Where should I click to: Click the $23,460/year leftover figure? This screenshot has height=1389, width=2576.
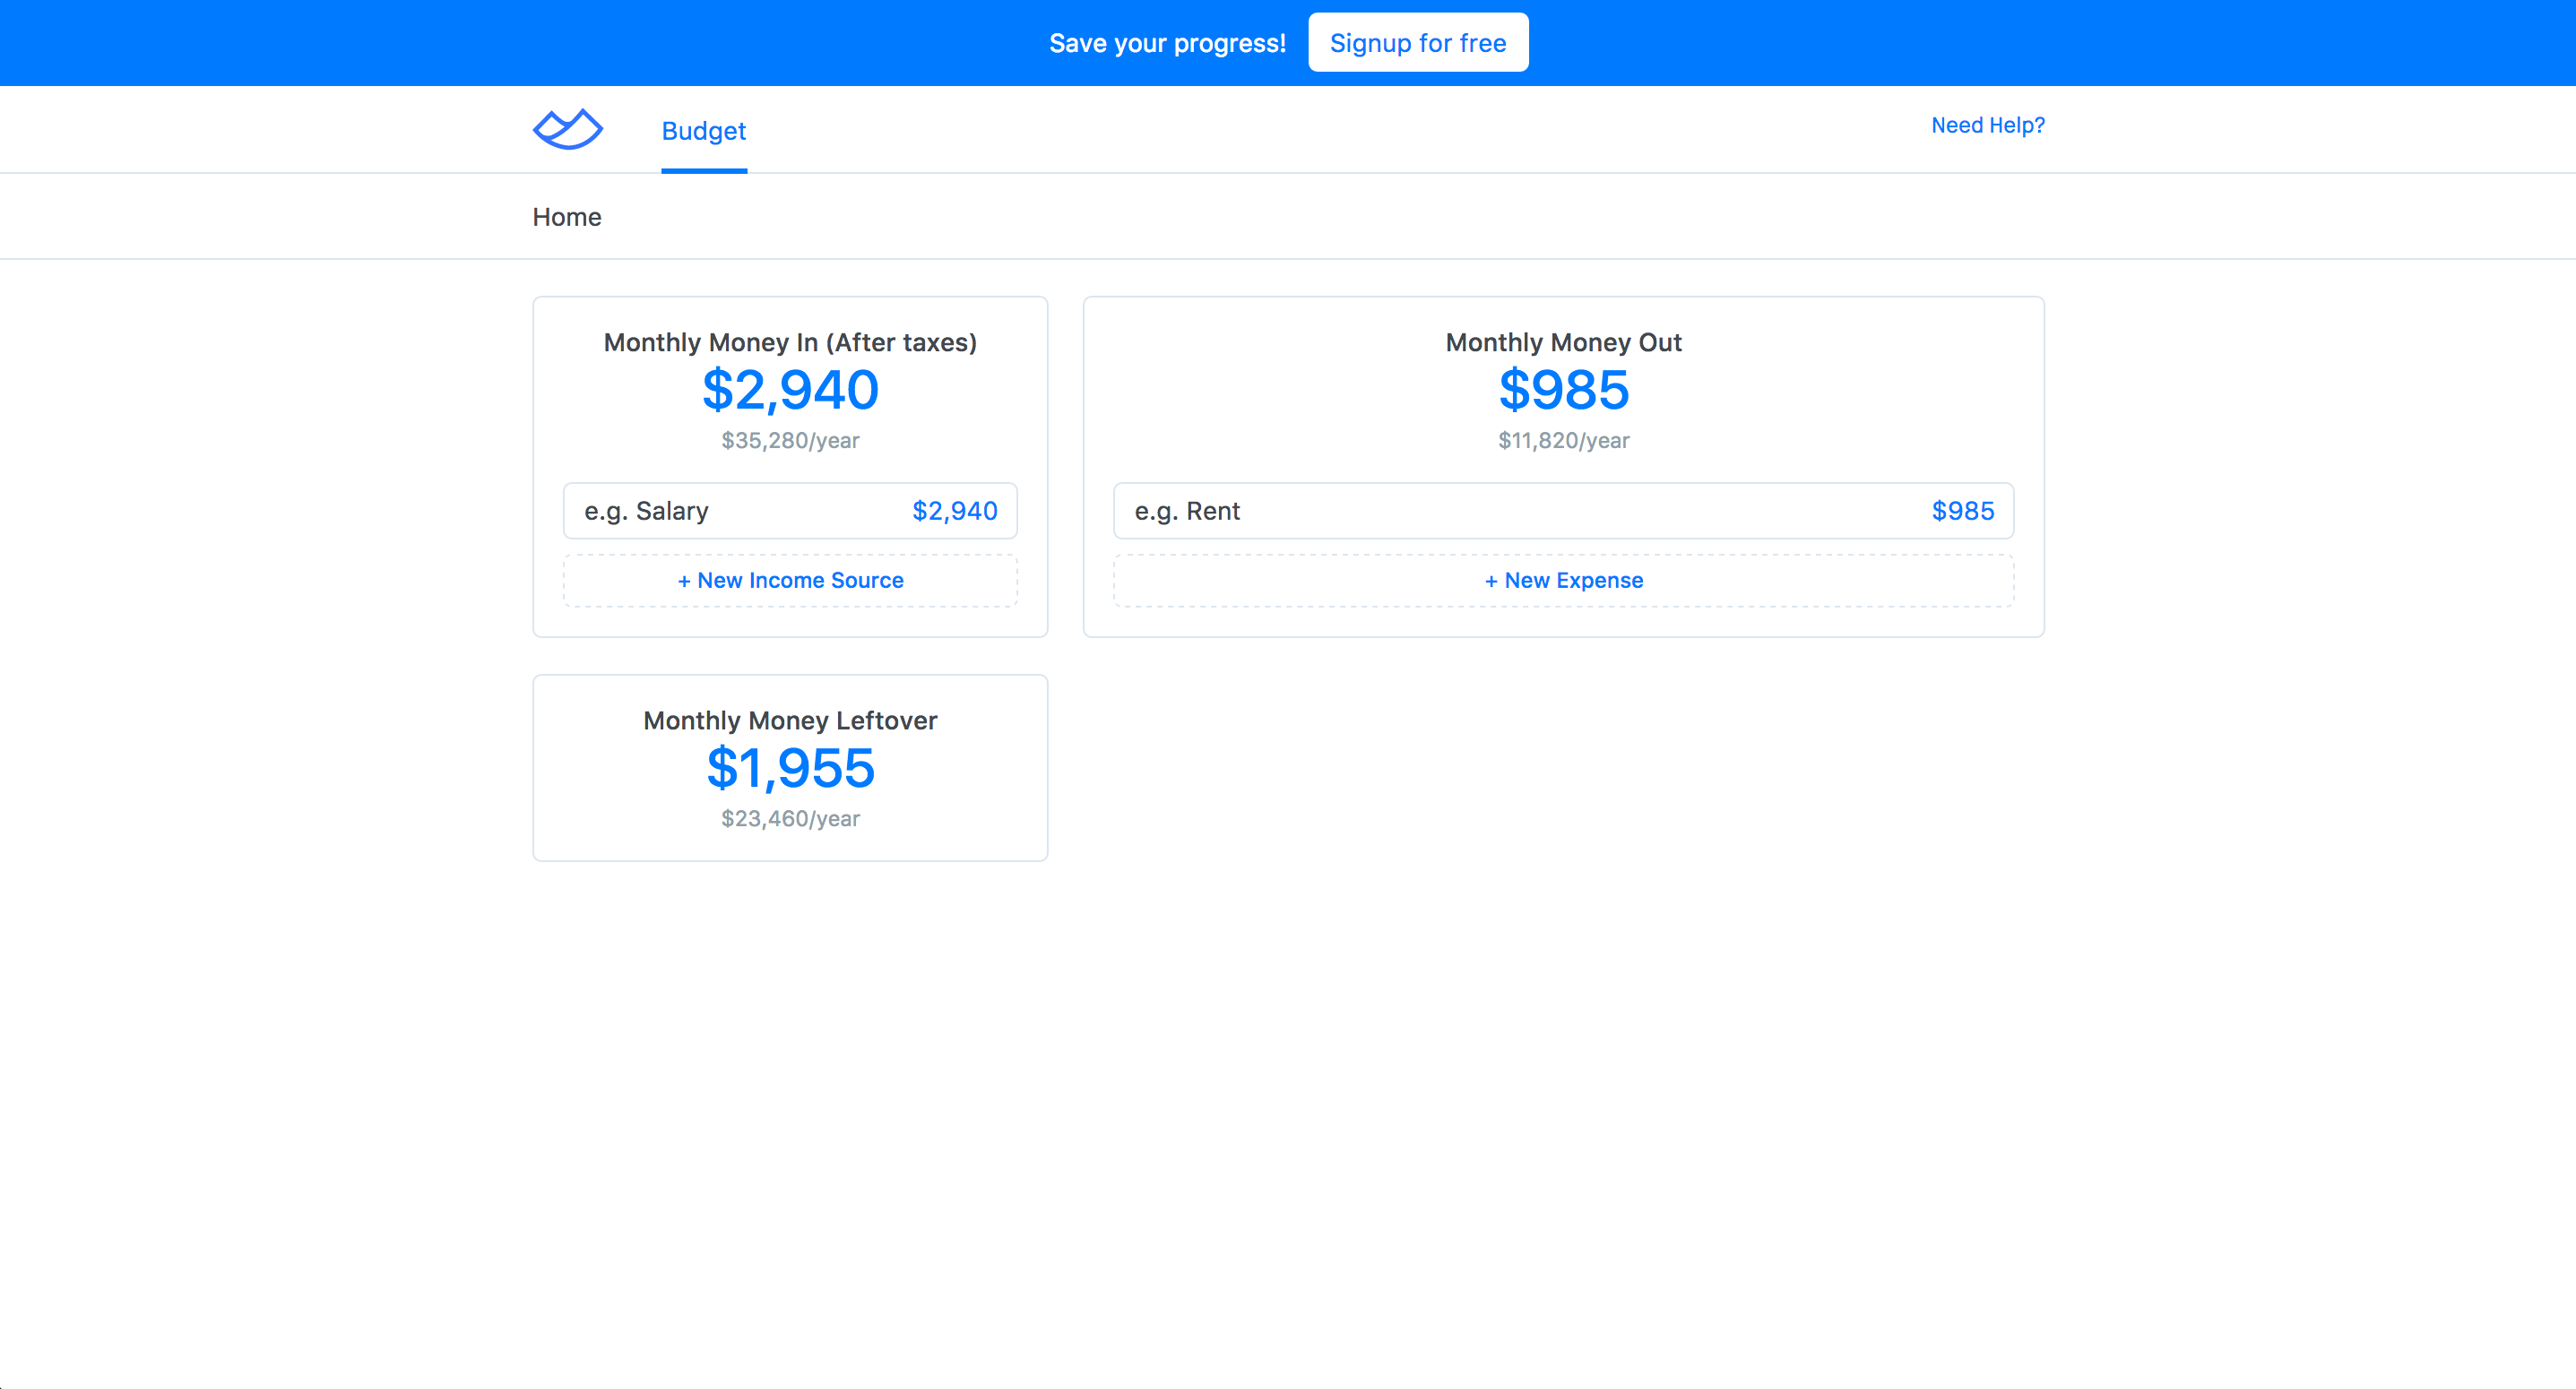click(790, 818)
